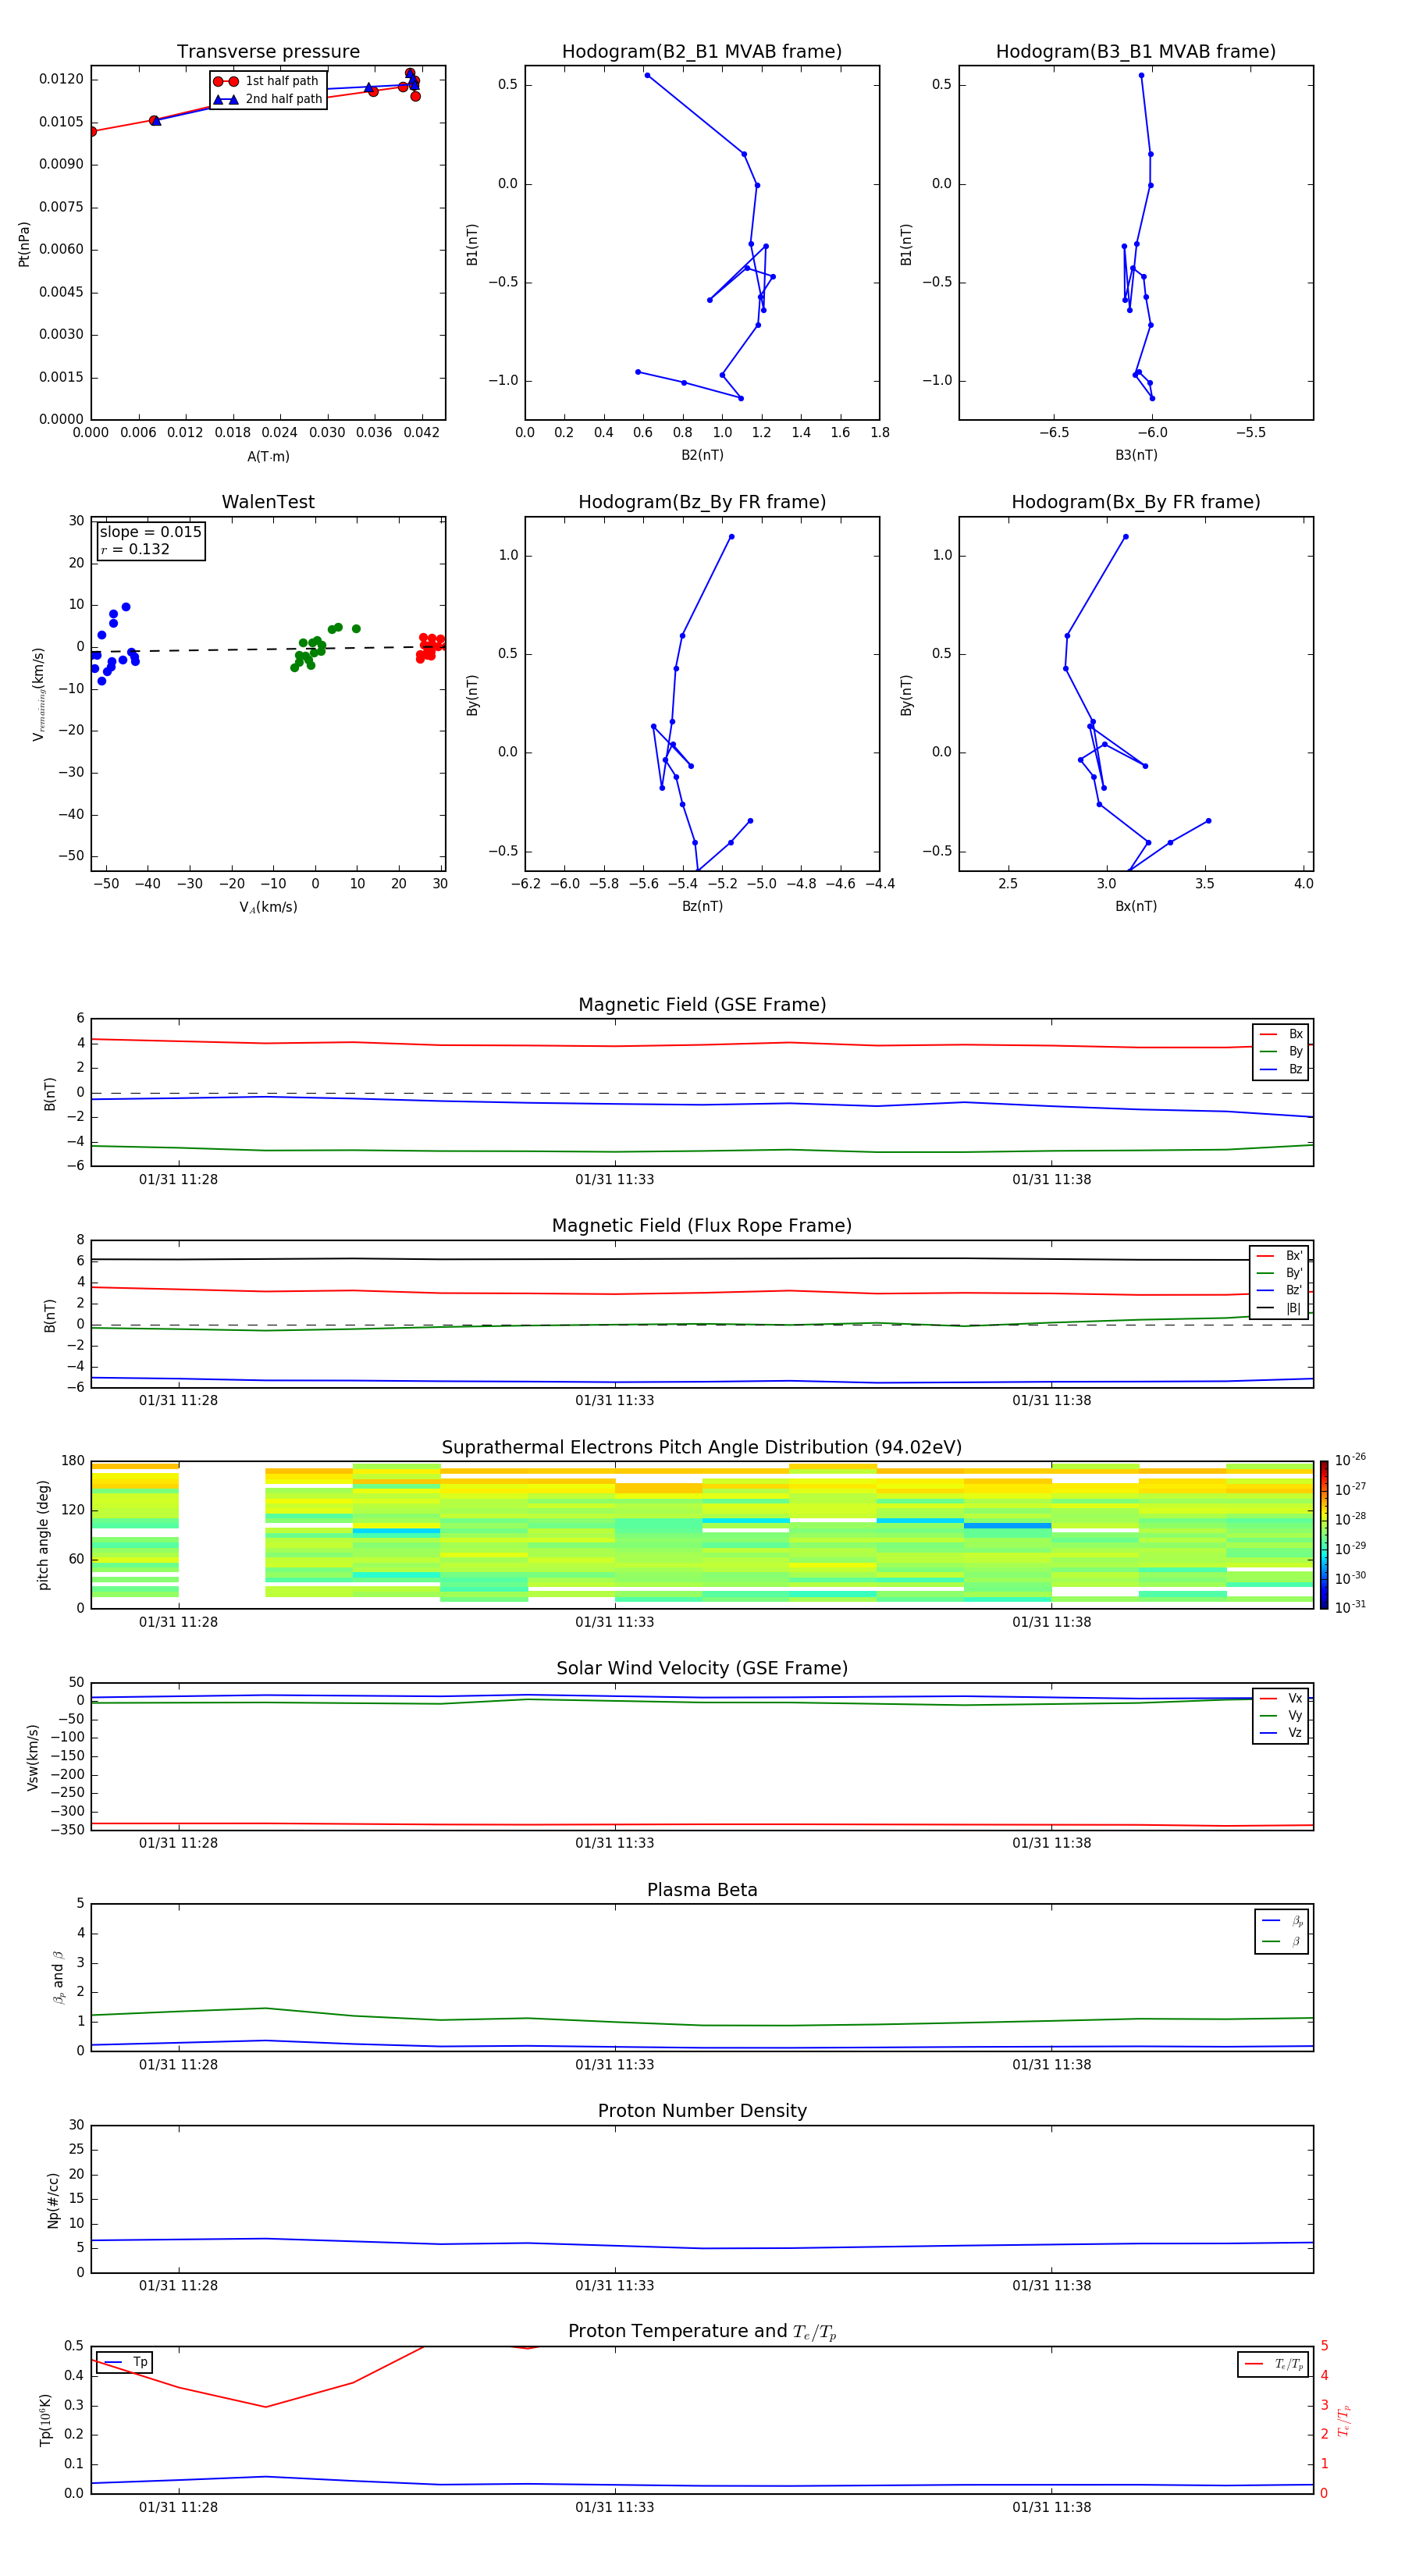The width and height of the screenshot is (1405, 2576).
Task: Click the 'Vsw(km/s)' y-axis label
Action: coord(32,1757)
